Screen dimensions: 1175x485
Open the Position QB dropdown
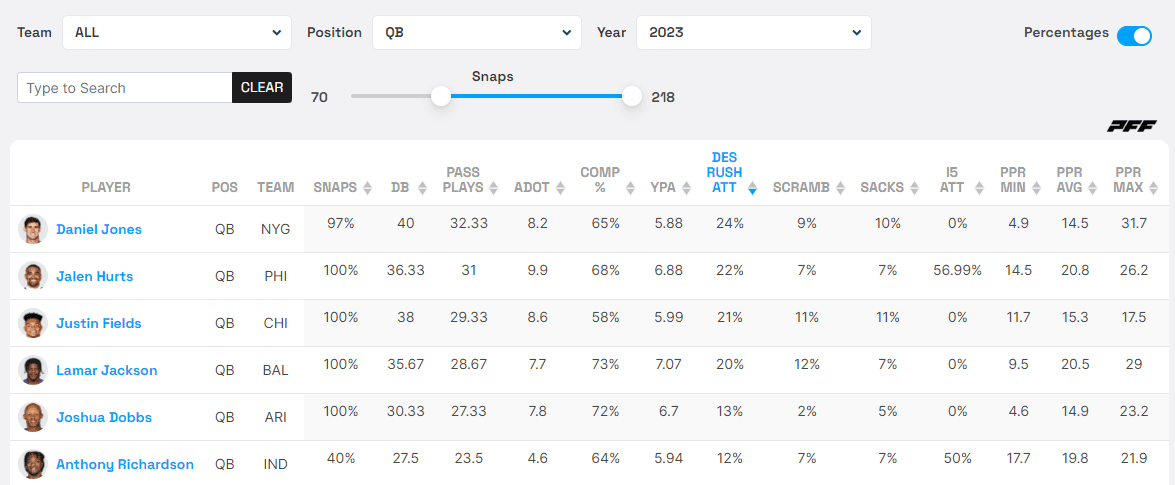[477, 33]
